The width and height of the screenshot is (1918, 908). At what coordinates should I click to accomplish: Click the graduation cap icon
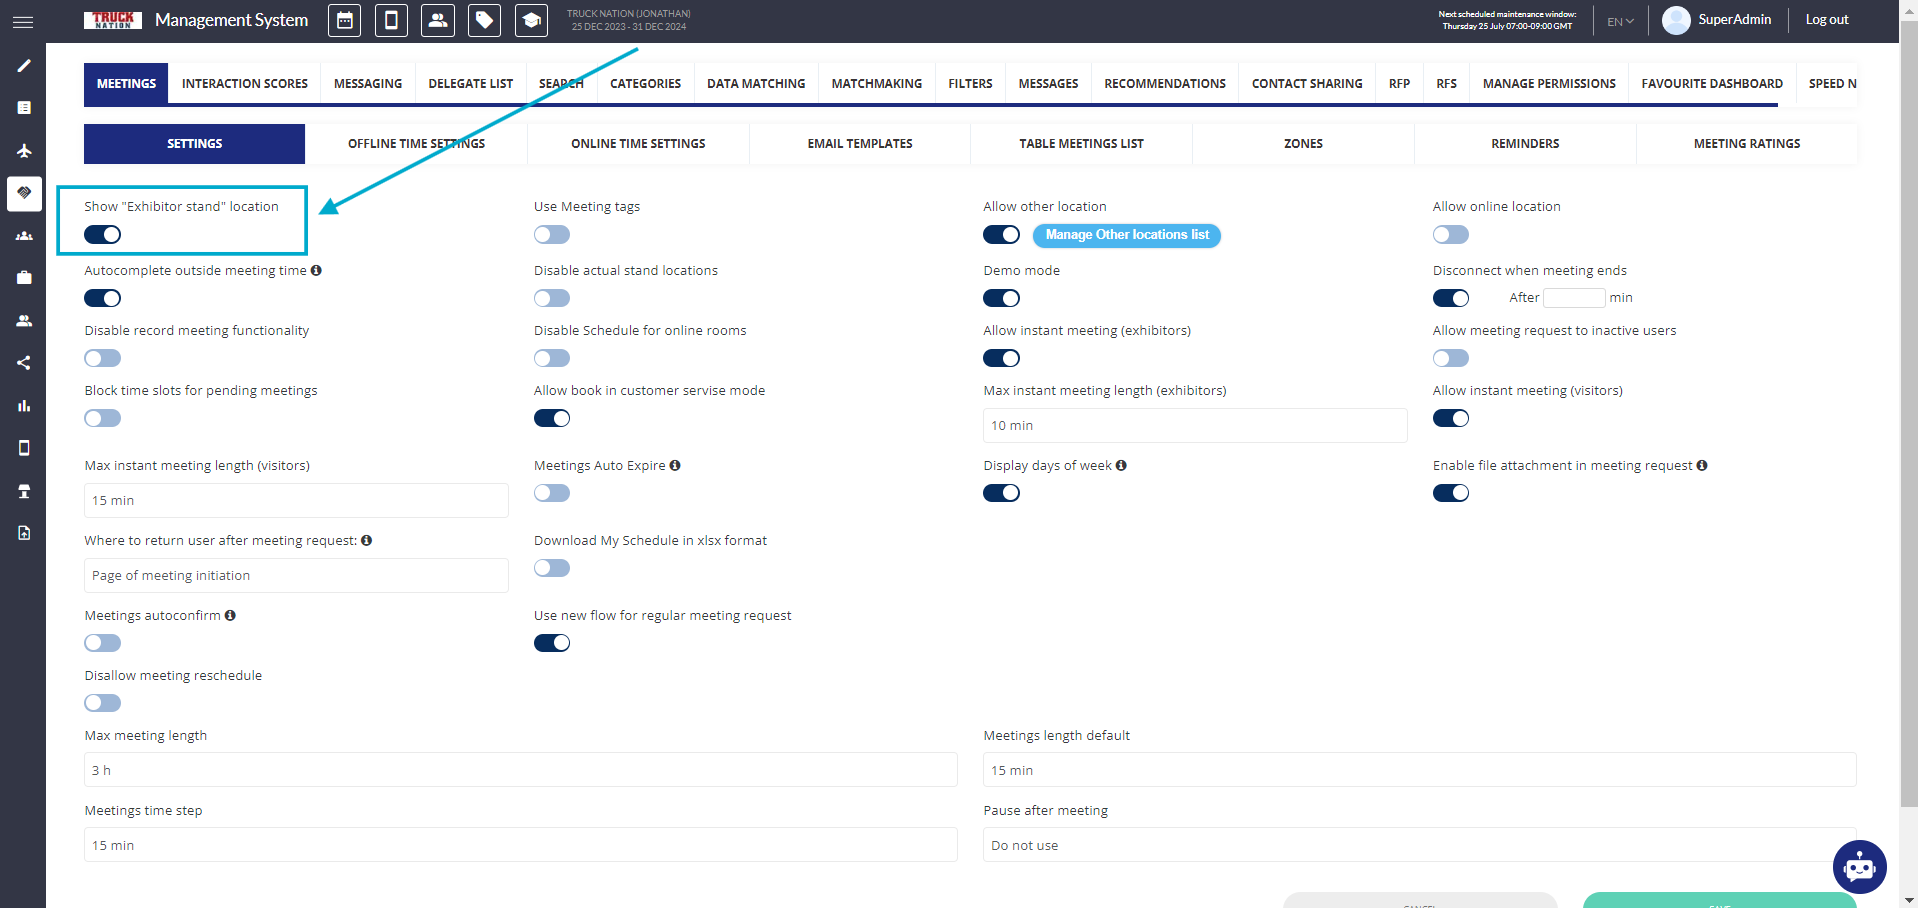[x=531, y=20]
